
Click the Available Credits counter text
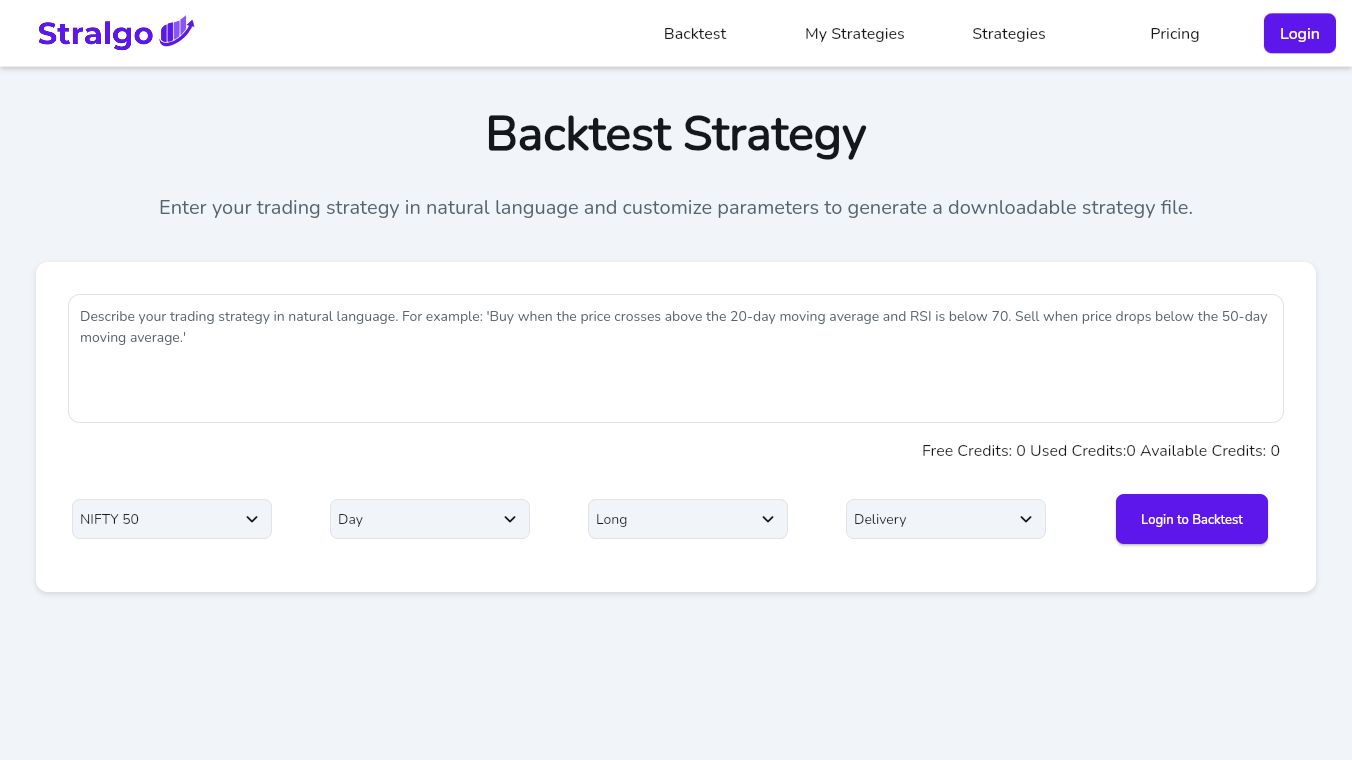tap(1209, 451)
